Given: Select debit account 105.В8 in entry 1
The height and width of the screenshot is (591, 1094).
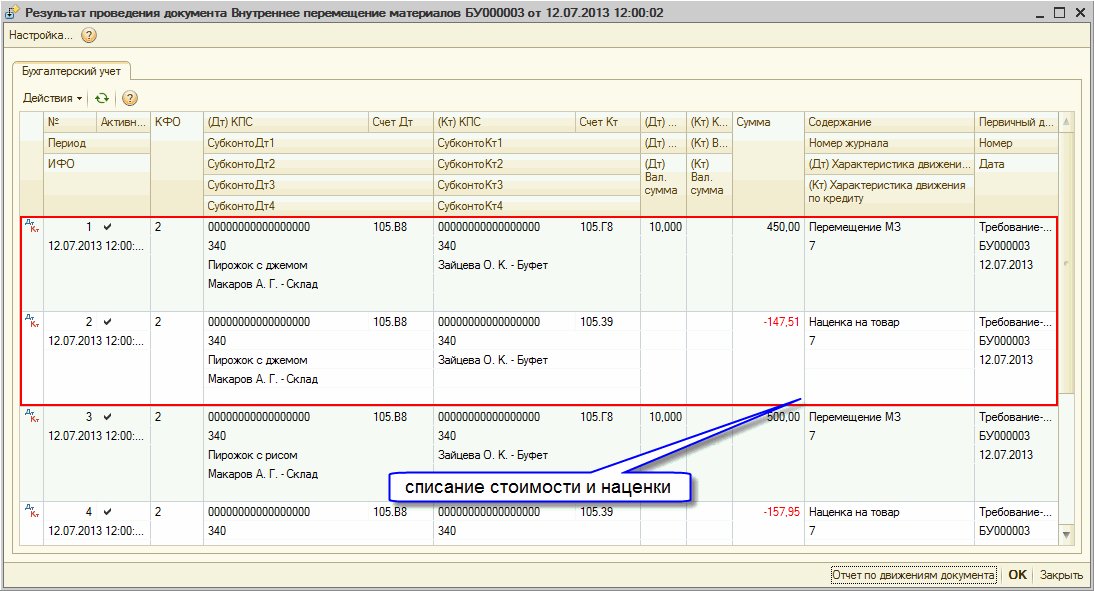Looking at the screenshot, I should tap(390, 227).
